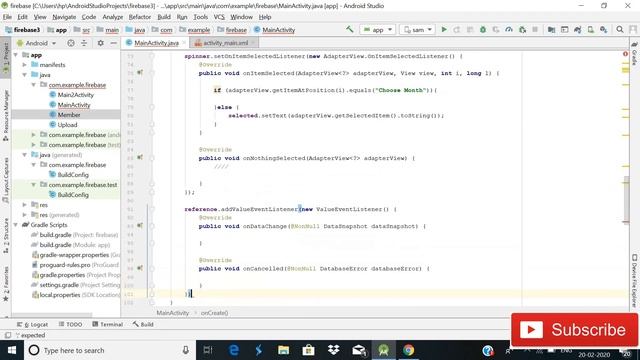Open the profiler gauge icon
This screenshot has height=360, width=640.
(509, 29)
